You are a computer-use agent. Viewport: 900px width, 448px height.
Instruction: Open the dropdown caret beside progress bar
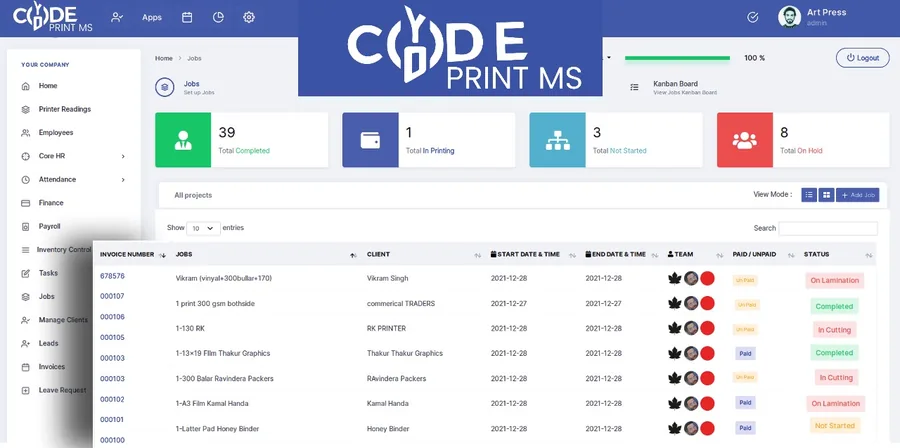[608, 58]
